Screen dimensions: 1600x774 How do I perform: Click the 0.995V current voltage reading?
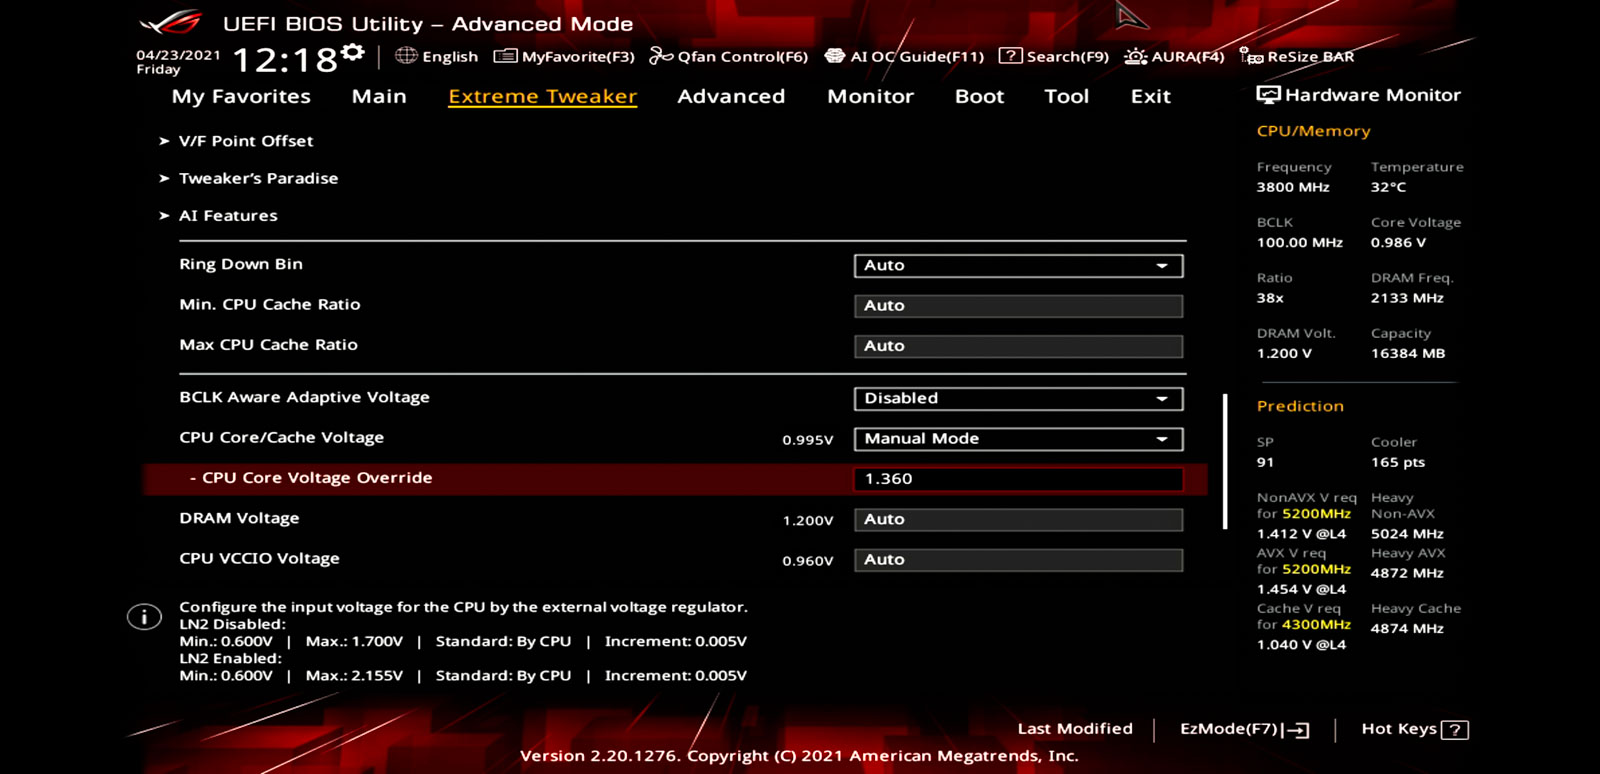pyautogui.click(x=808, y=440)
